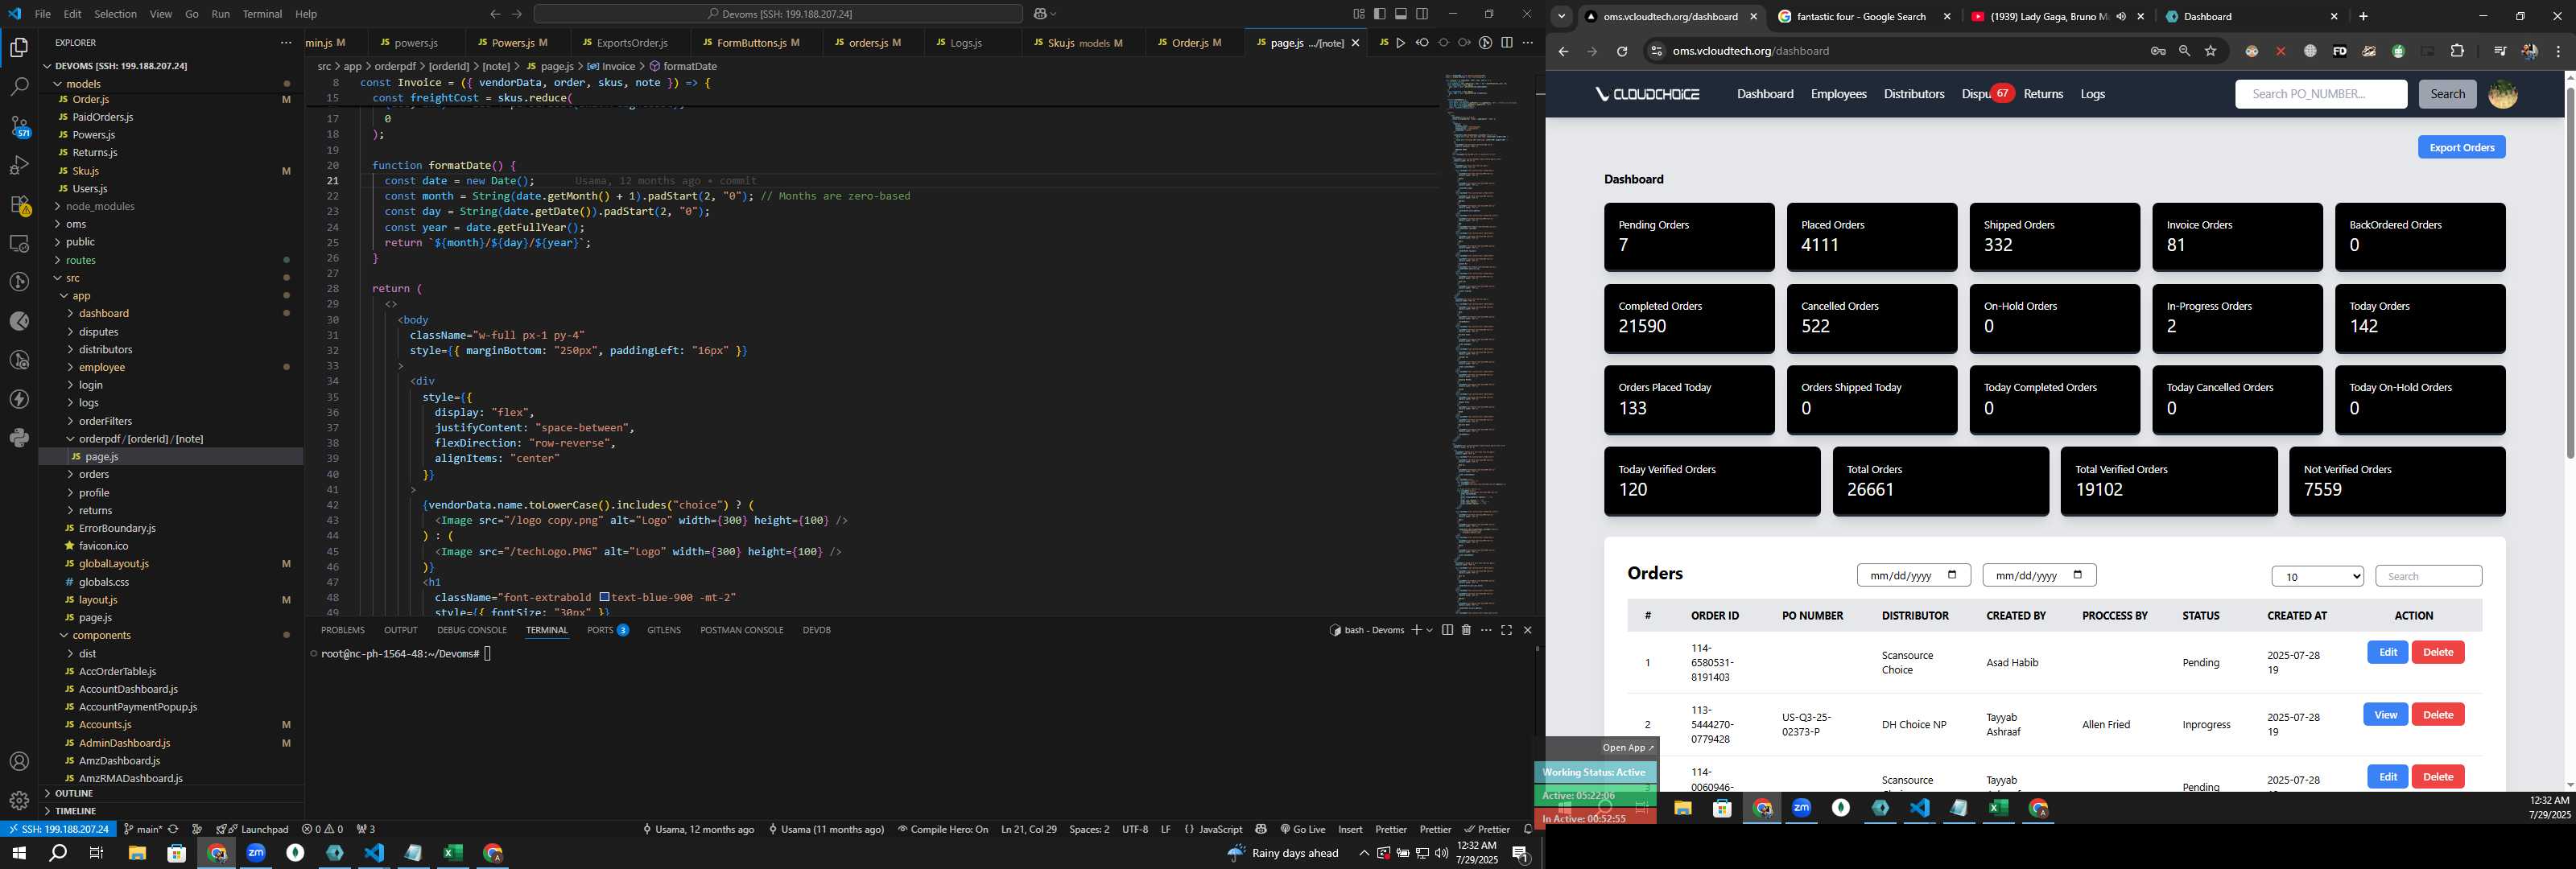This screenshot has height=869, width=2576.
Task: Click the text-blue-900 color swatch in code
Action: click(604, 598)
